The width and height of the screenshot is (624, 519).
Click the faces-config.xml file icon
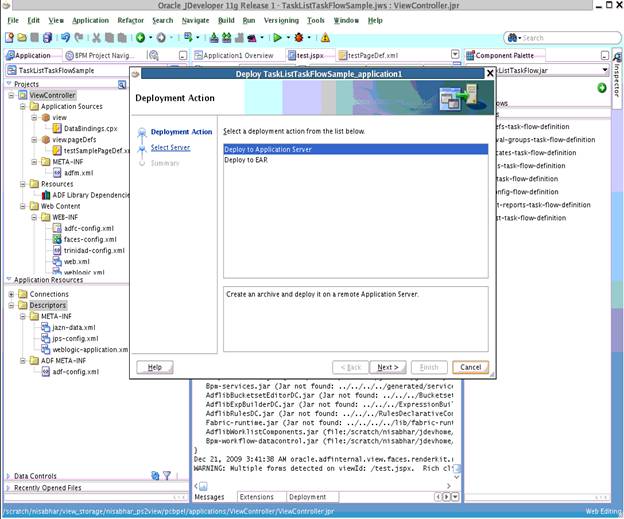click(x=57, y=240)
